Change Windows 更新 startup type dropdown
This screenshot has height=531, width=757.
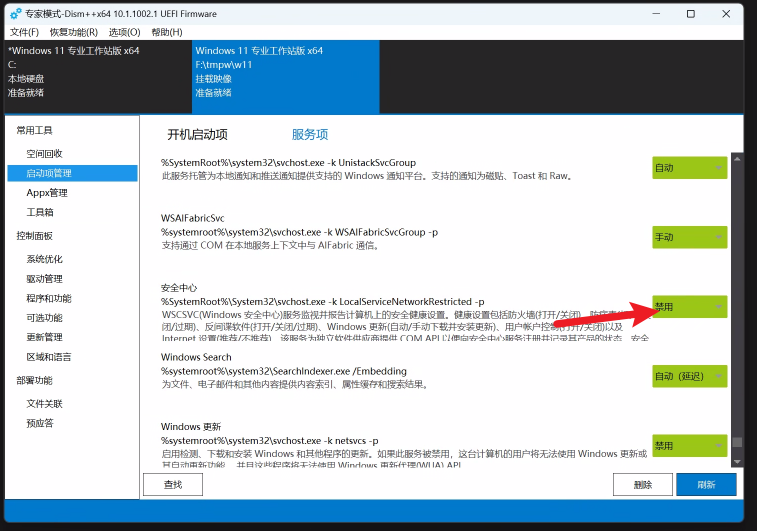[x=689, y=445]
